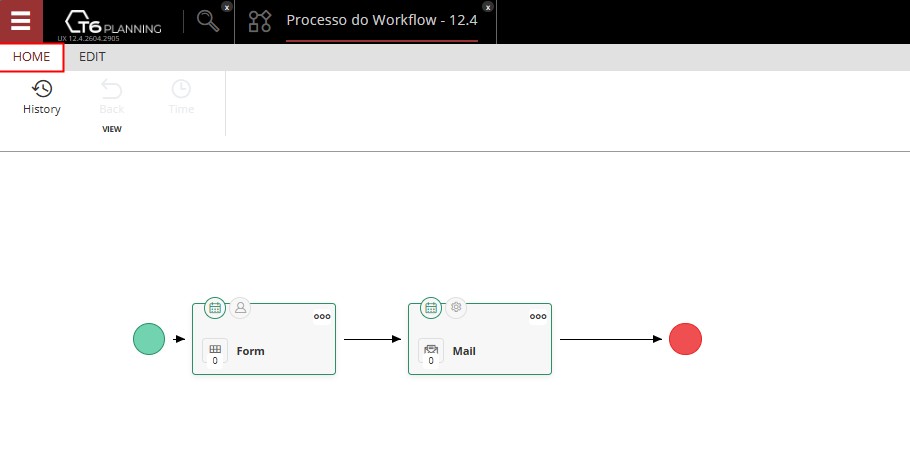Image resolution: width=910 pixels, height=462 pixels.
Task: Open the three-dot menu on Mail task
Action: (x=538, y=316)
